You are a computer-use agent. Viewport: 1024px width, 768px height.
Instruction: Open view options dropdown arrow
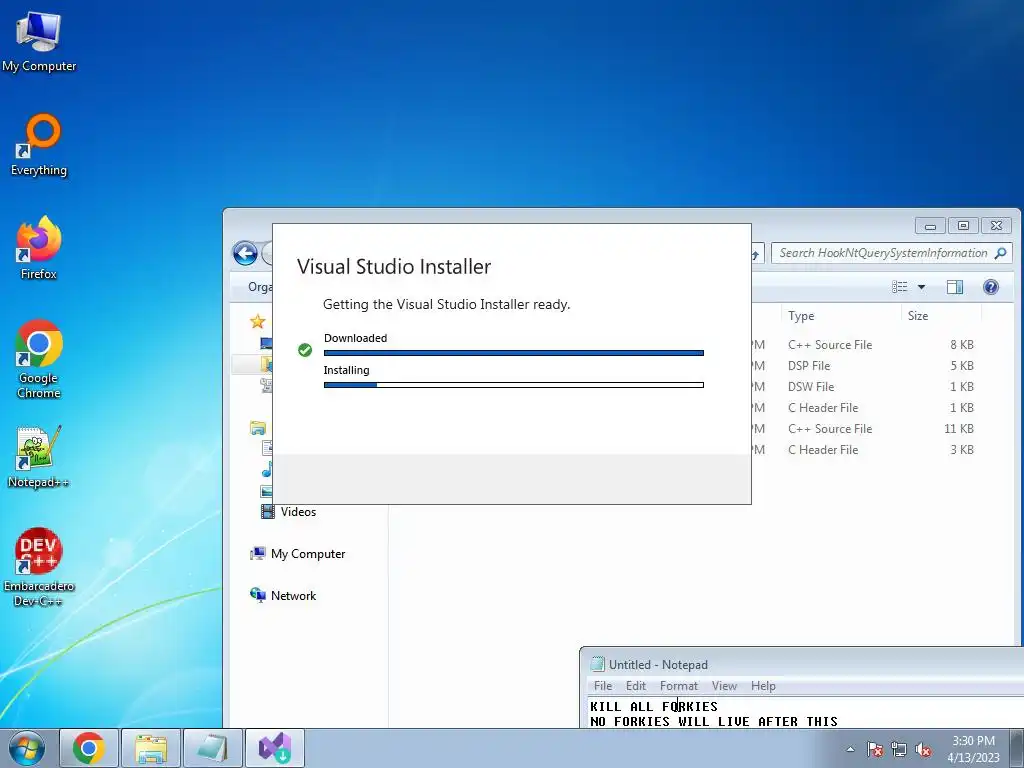(x=921, y=287)
